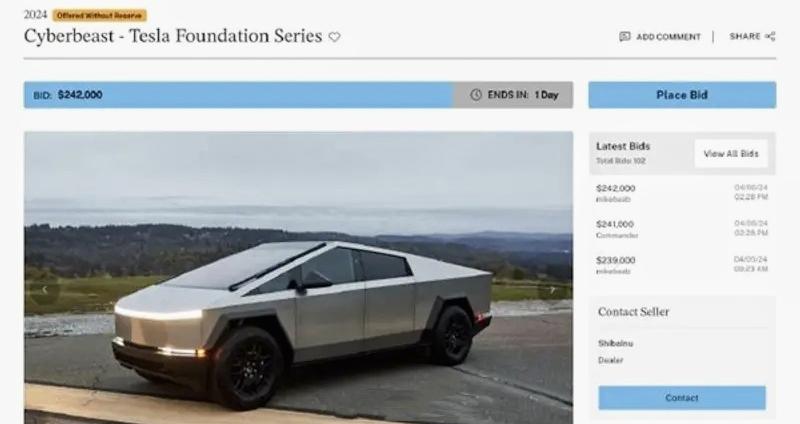Place a bid on the Cyberbeast
Image resolution: width=800 pixels, height=424 pixels.
682,95
